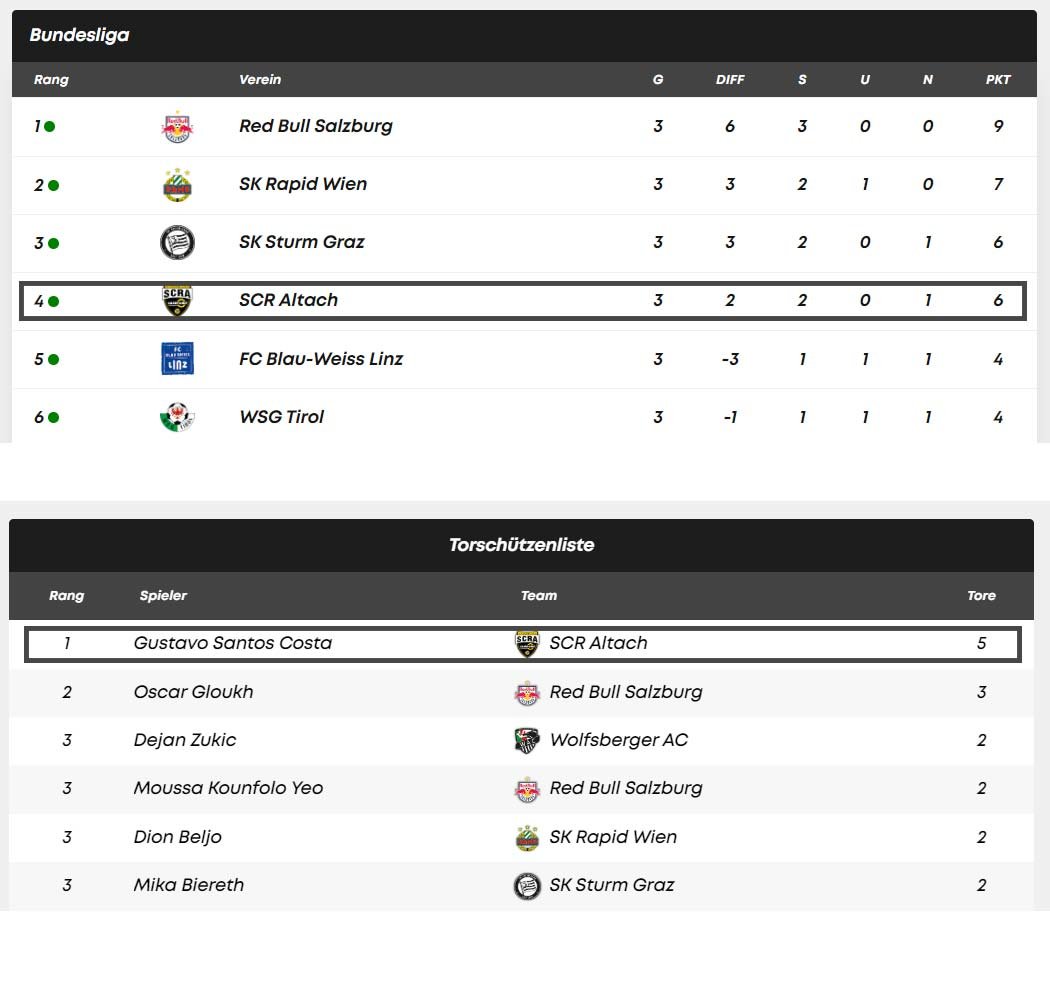Viewport: 1050px width, 1000px height.
Task: Select Dejan Zukic in scorer list
Action: (x=185, y=740)
